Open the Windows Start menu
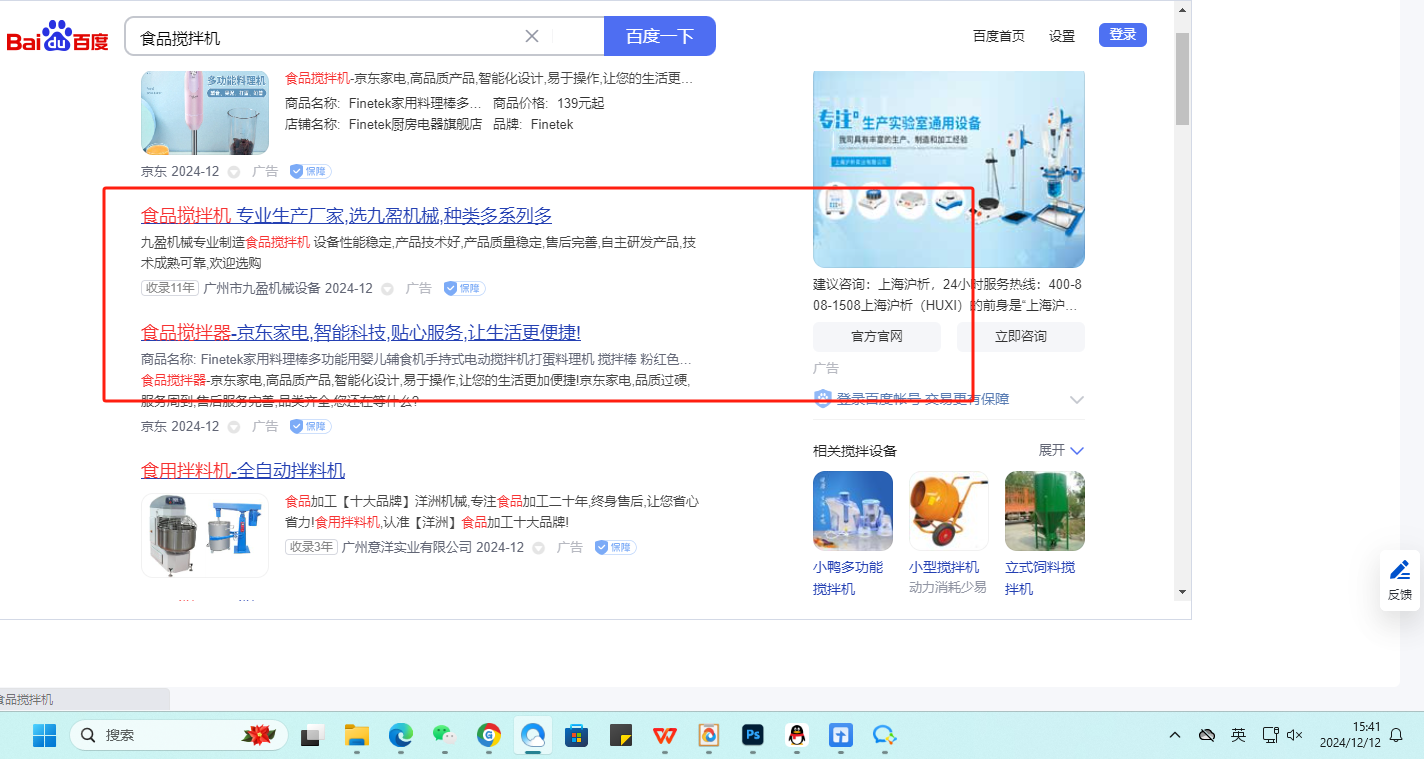This screenshot has width=1424, height=759. (44, 736)
